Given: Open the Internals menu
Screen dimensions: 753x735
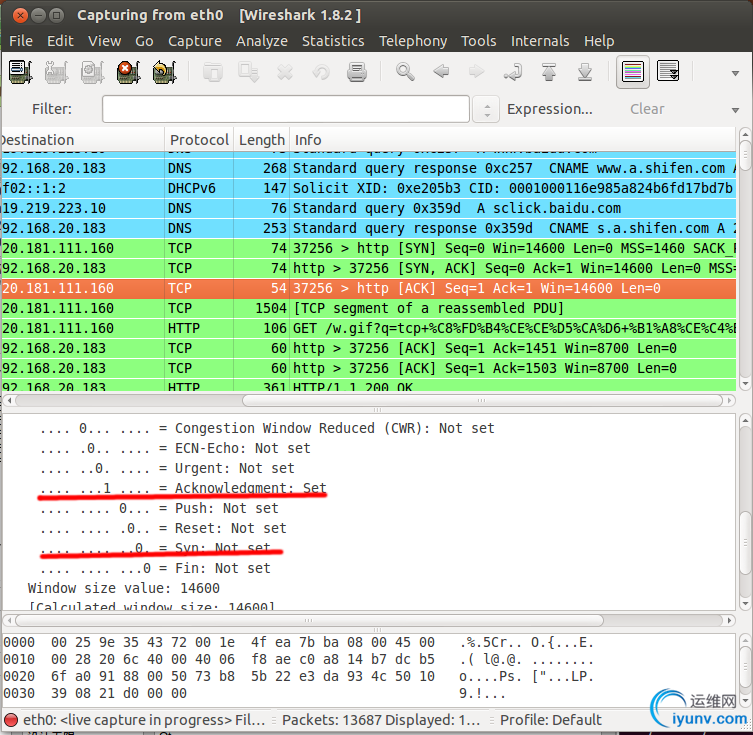Looking at the screenshot, I should point(540,41).
